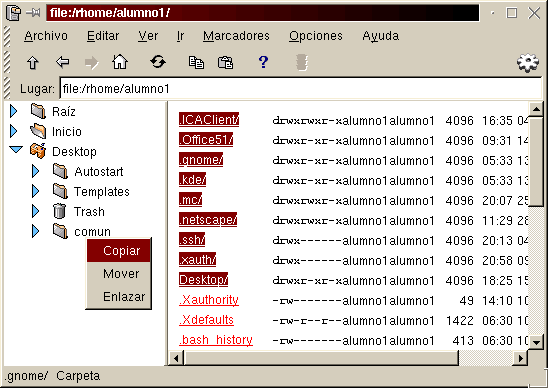The height and width of the screenshot is (388, 548).
Task: Click the Up directory arrow icon
Action: [x=33, y=63]
